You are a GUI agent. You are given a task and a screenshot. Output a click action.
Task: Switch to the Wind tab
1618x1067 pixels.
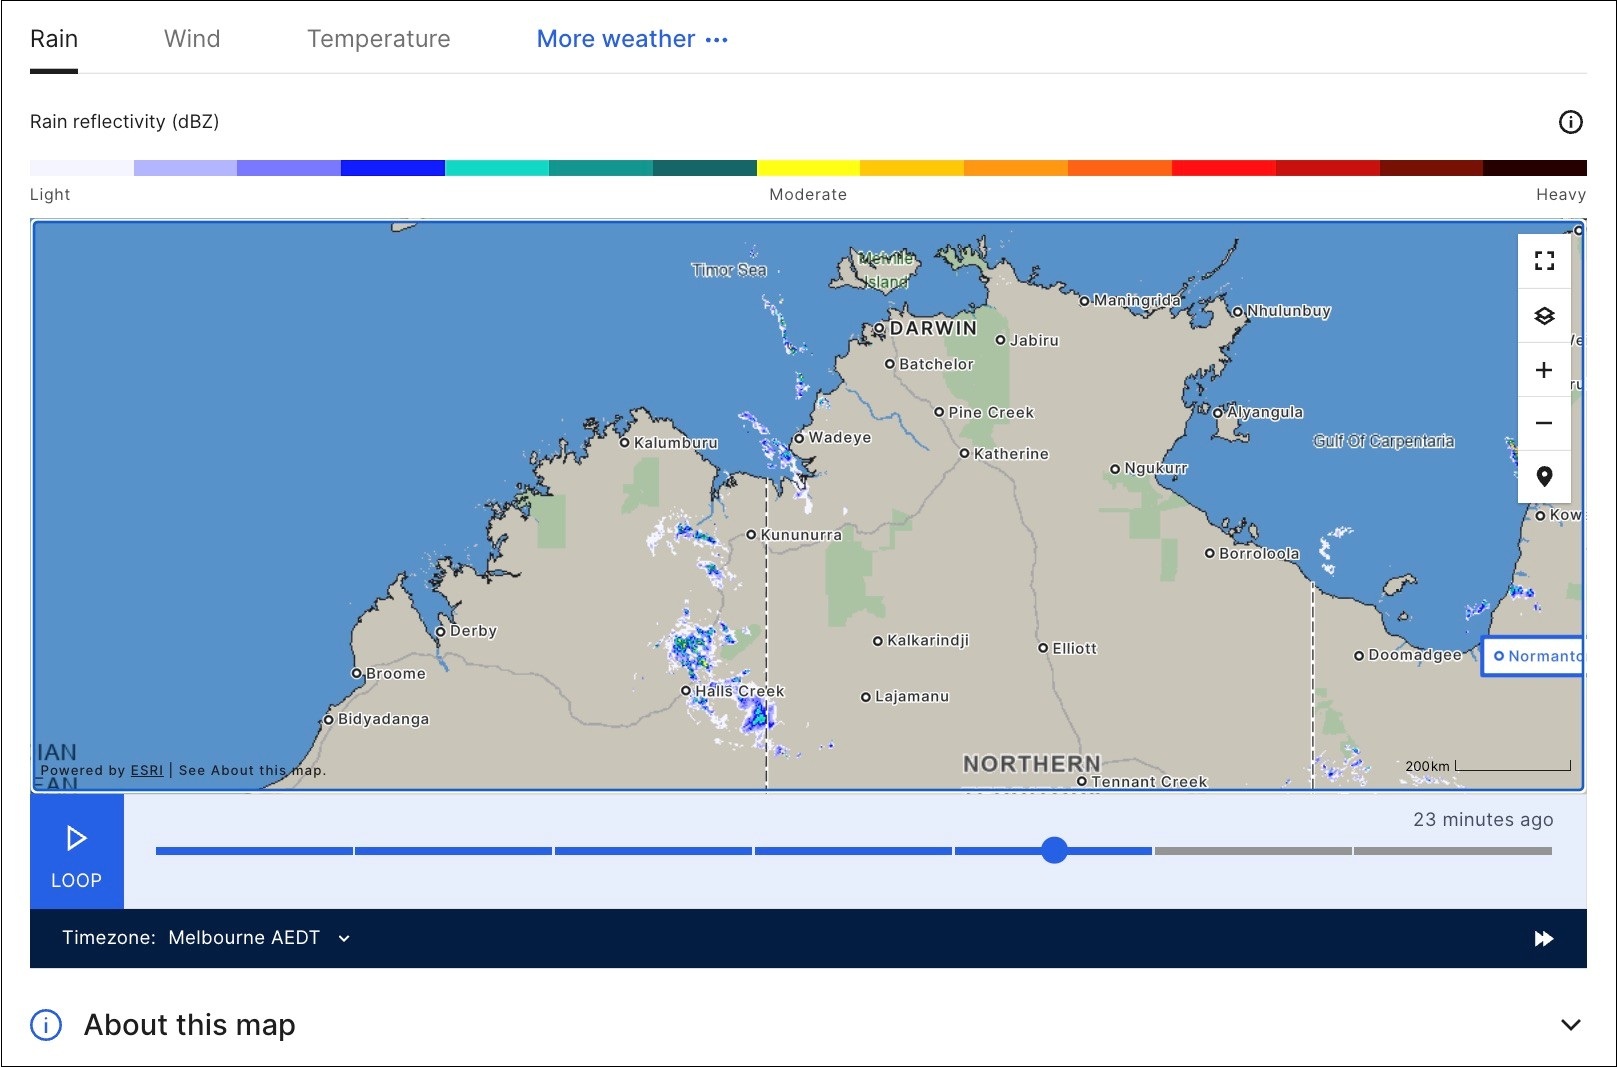192,39
